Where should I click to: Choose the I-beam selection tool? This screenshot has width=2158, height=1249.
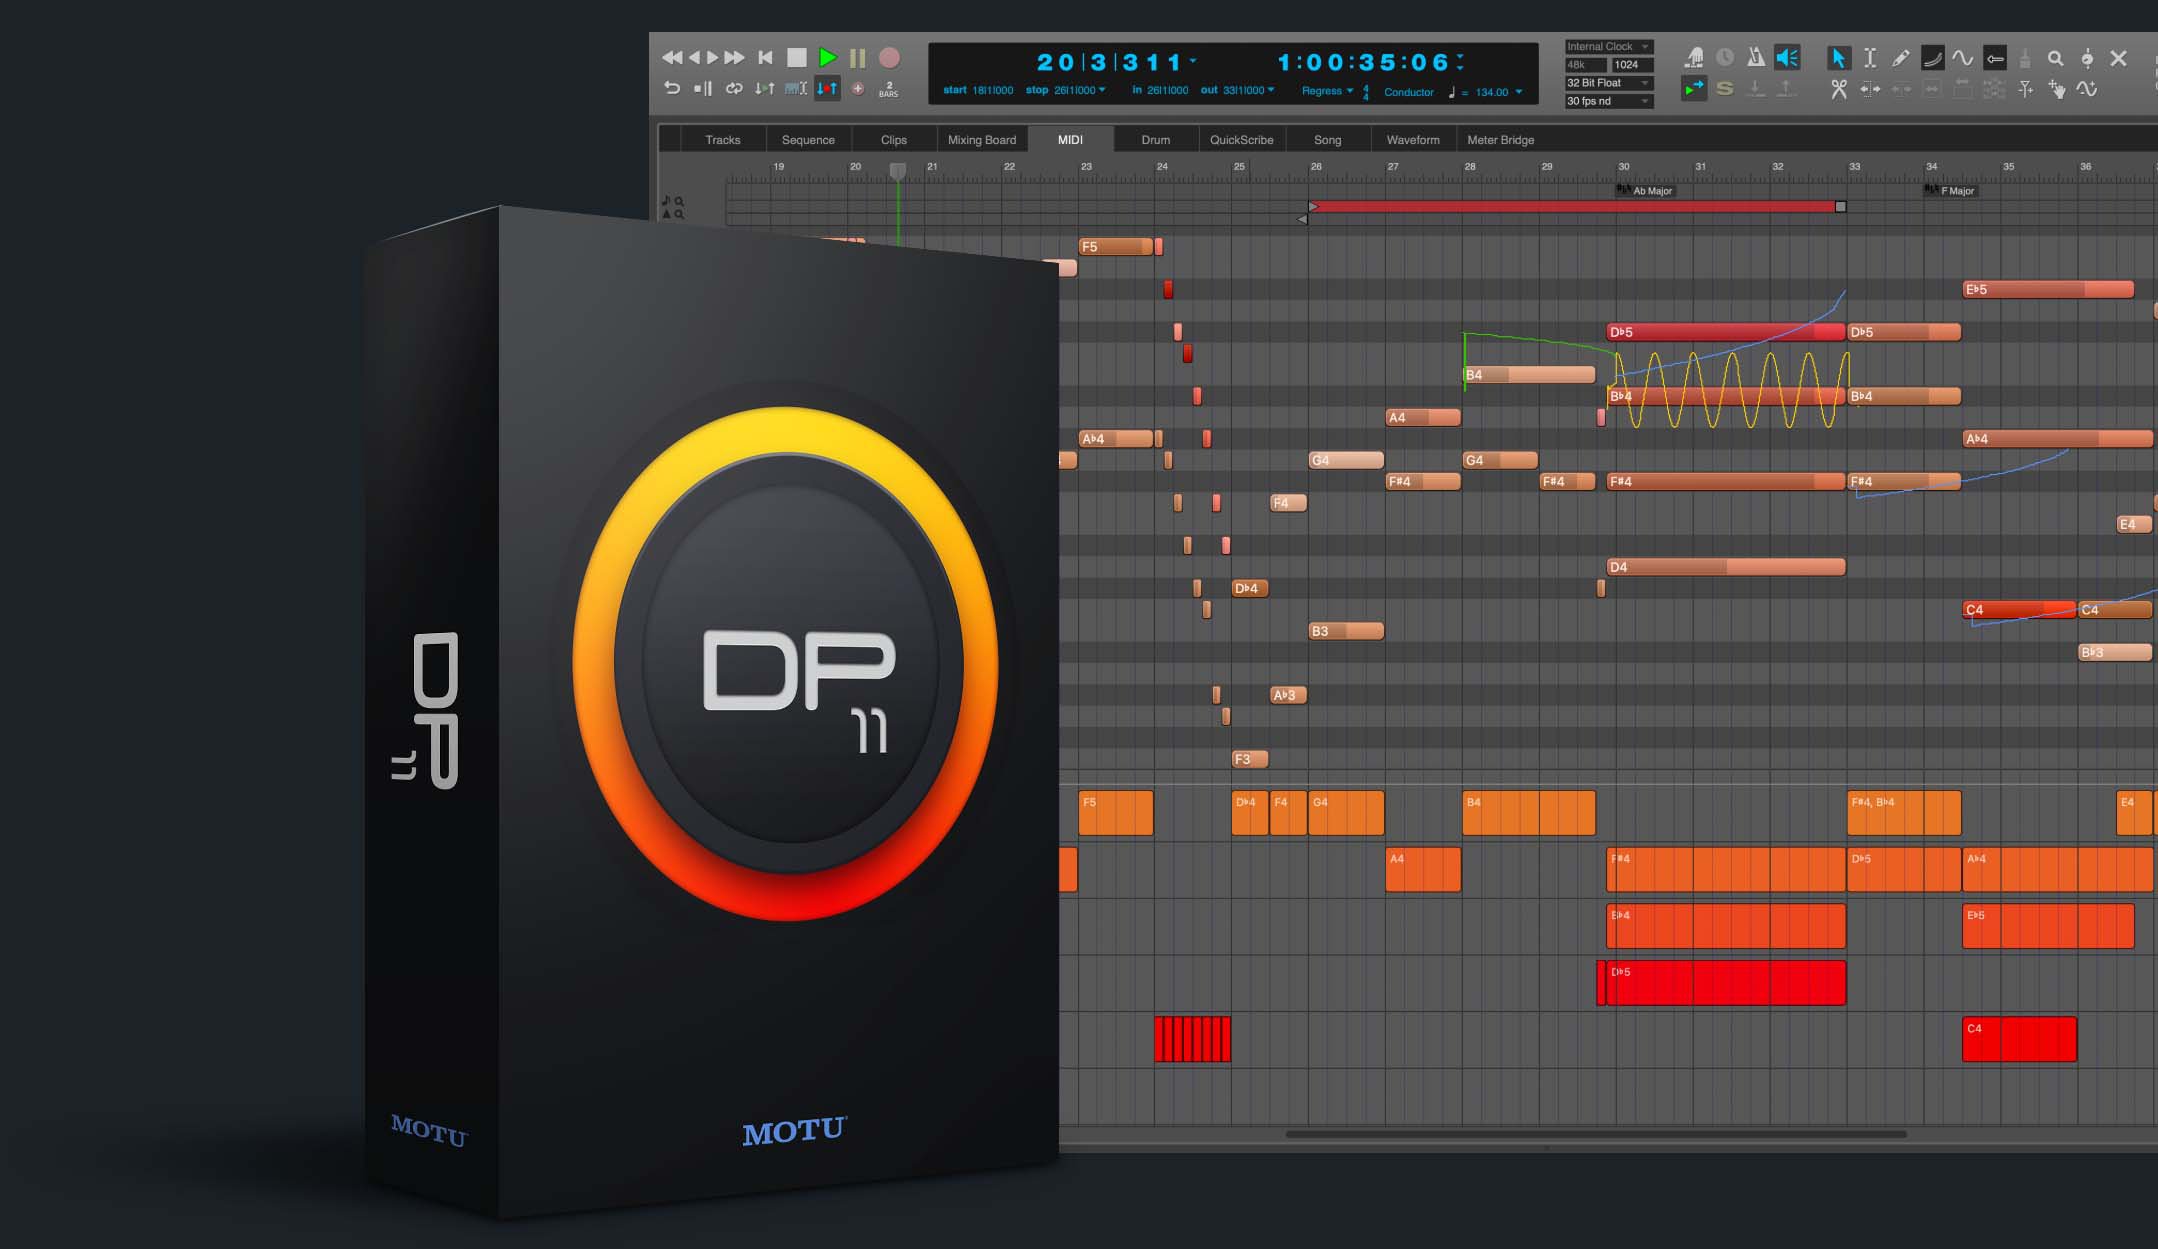pos(1873,58)
